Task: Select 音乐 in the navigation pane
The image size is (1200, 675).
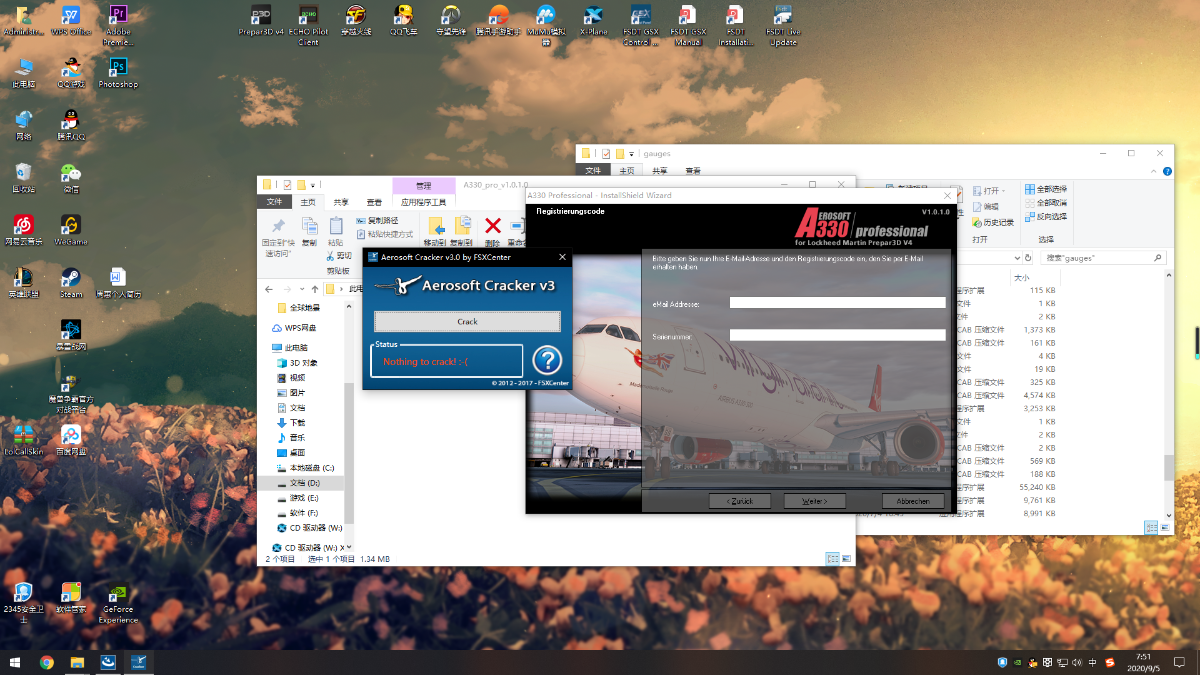Action: [291, 438]
